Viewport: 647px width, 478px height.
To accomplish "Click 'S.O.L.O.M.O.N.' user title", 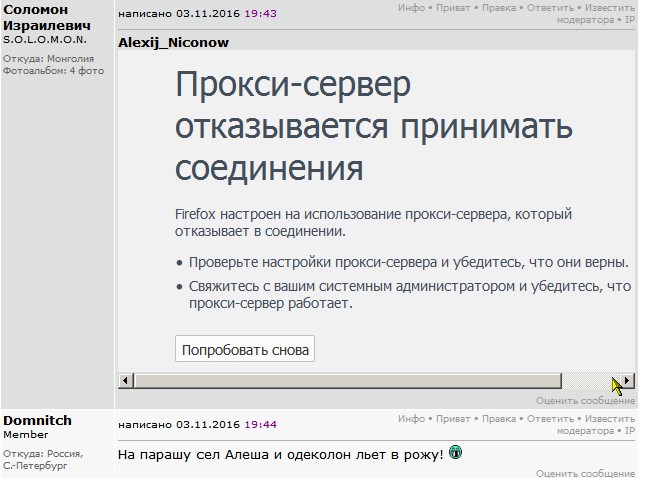I will [45, 40].
